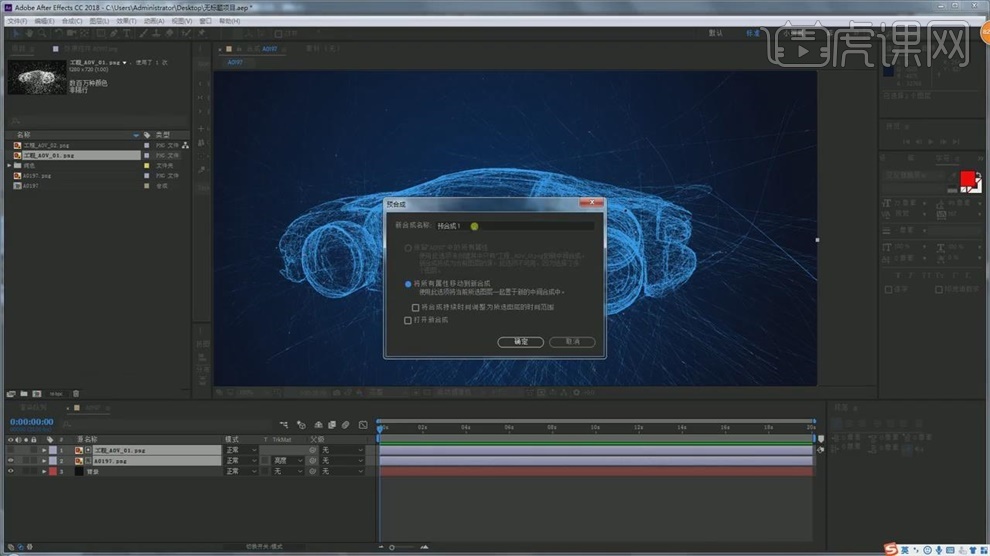Click new folder icon in project panel
Image resolution: width=990 pixels, height=556 pixels.
[23, 393]
